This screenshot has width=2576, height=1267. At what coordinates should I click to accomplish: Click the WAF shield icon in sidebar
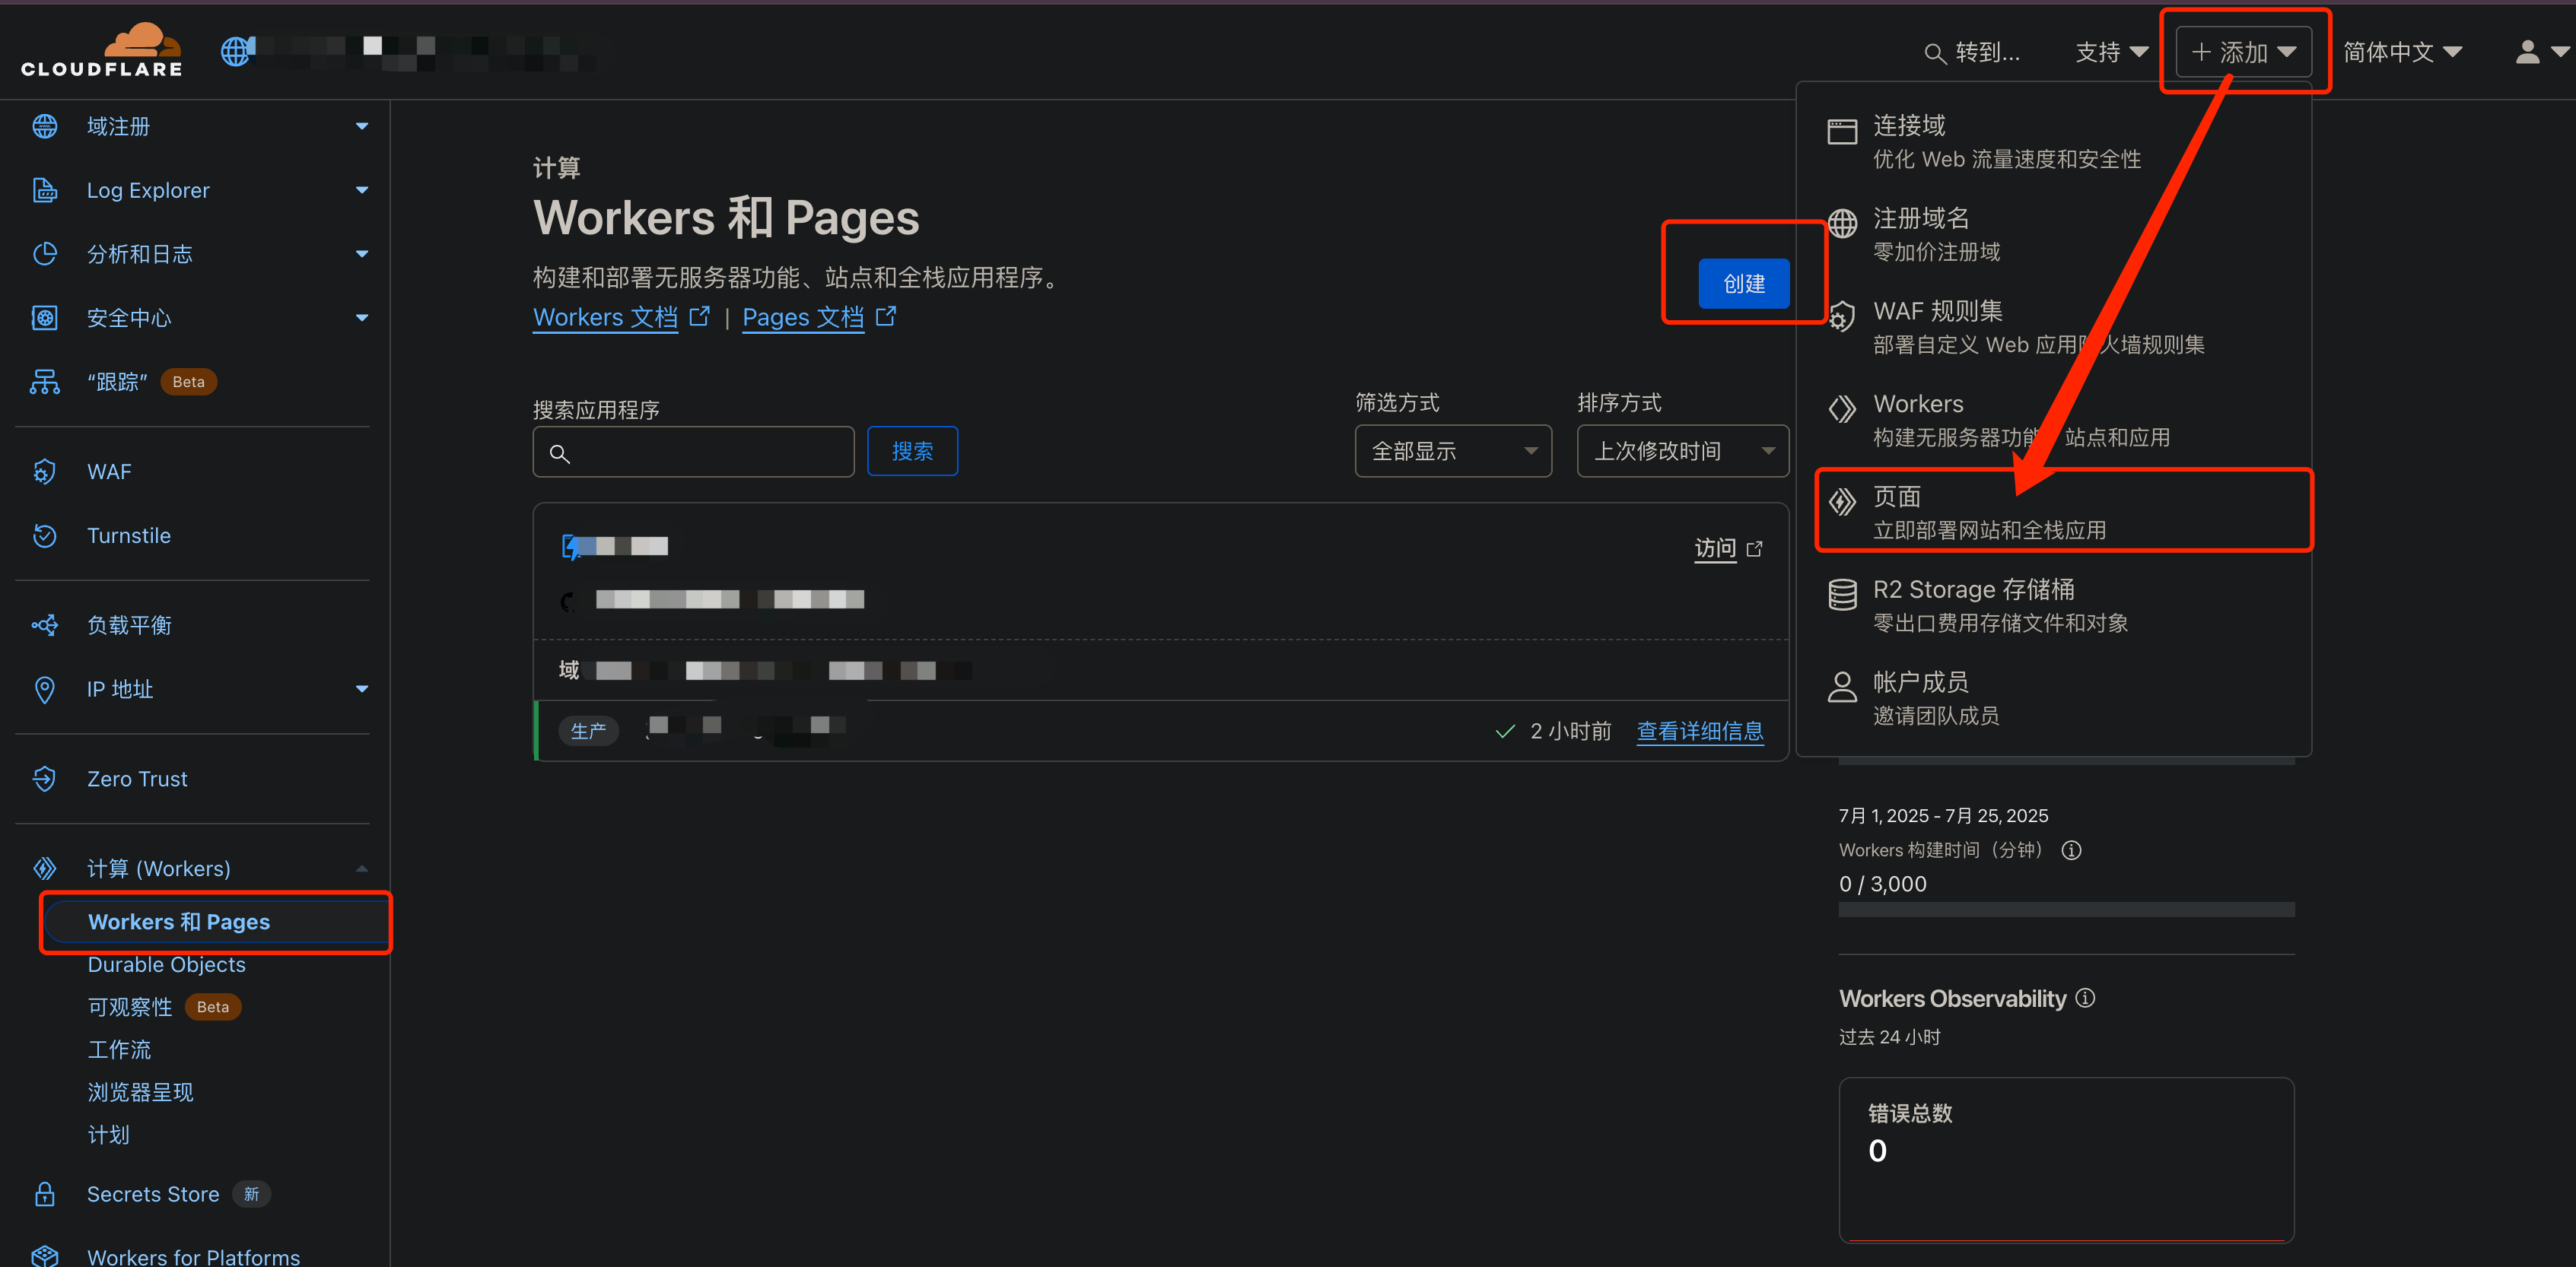pyautogui.click(x=45, y=471)
